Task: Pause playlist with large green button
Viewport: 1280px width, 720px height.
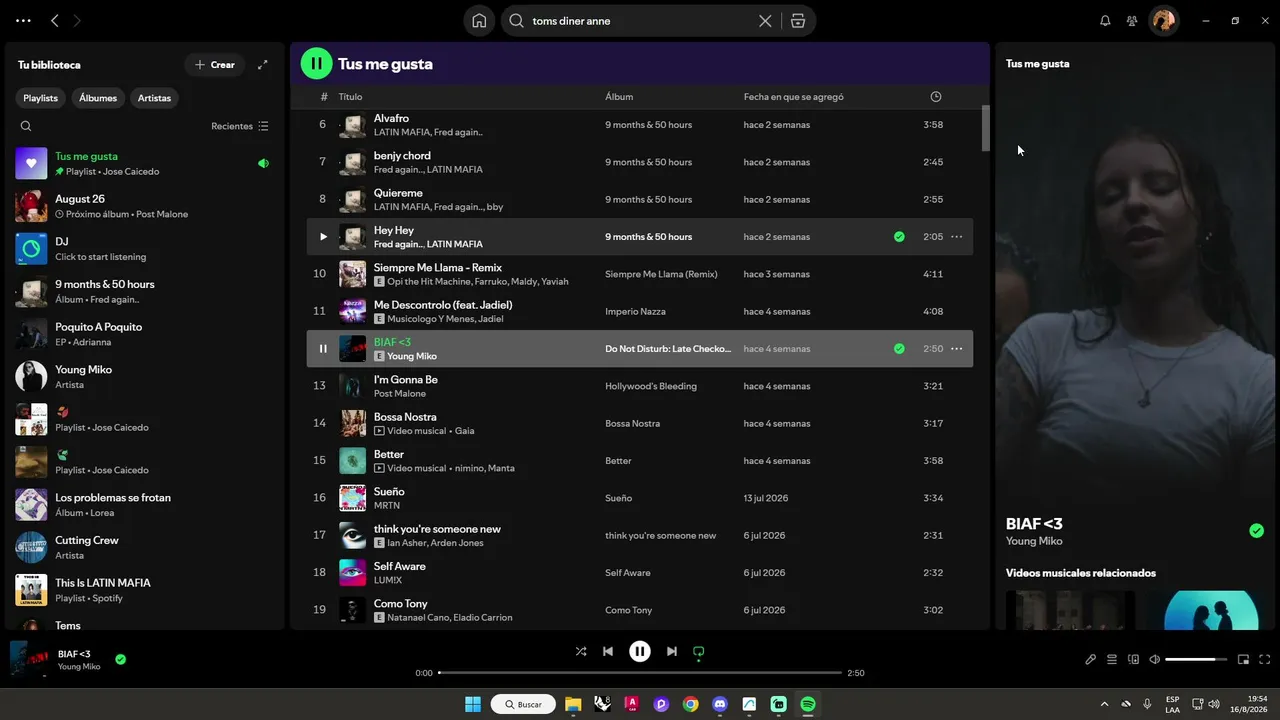Action: pos(316,64)
